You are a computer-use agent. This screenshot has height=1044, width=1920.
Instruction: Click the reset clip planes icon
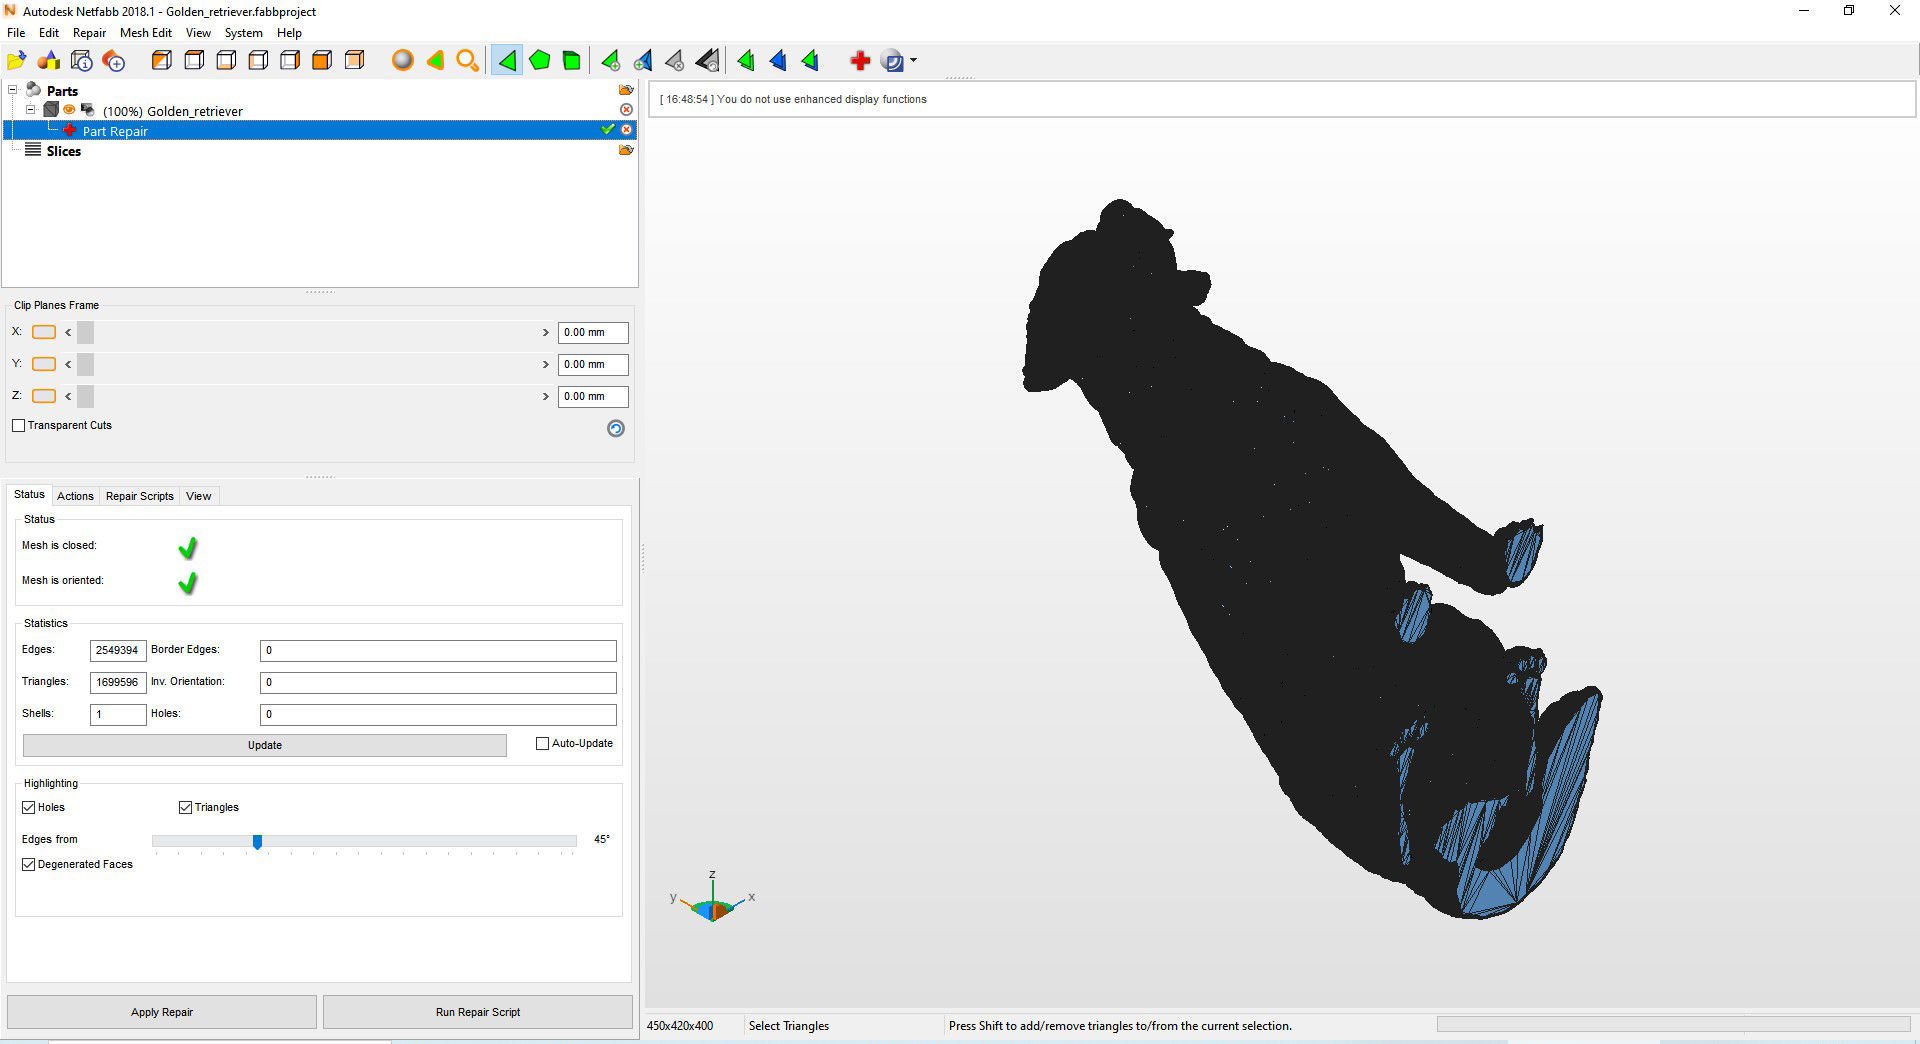pos(616,428)
